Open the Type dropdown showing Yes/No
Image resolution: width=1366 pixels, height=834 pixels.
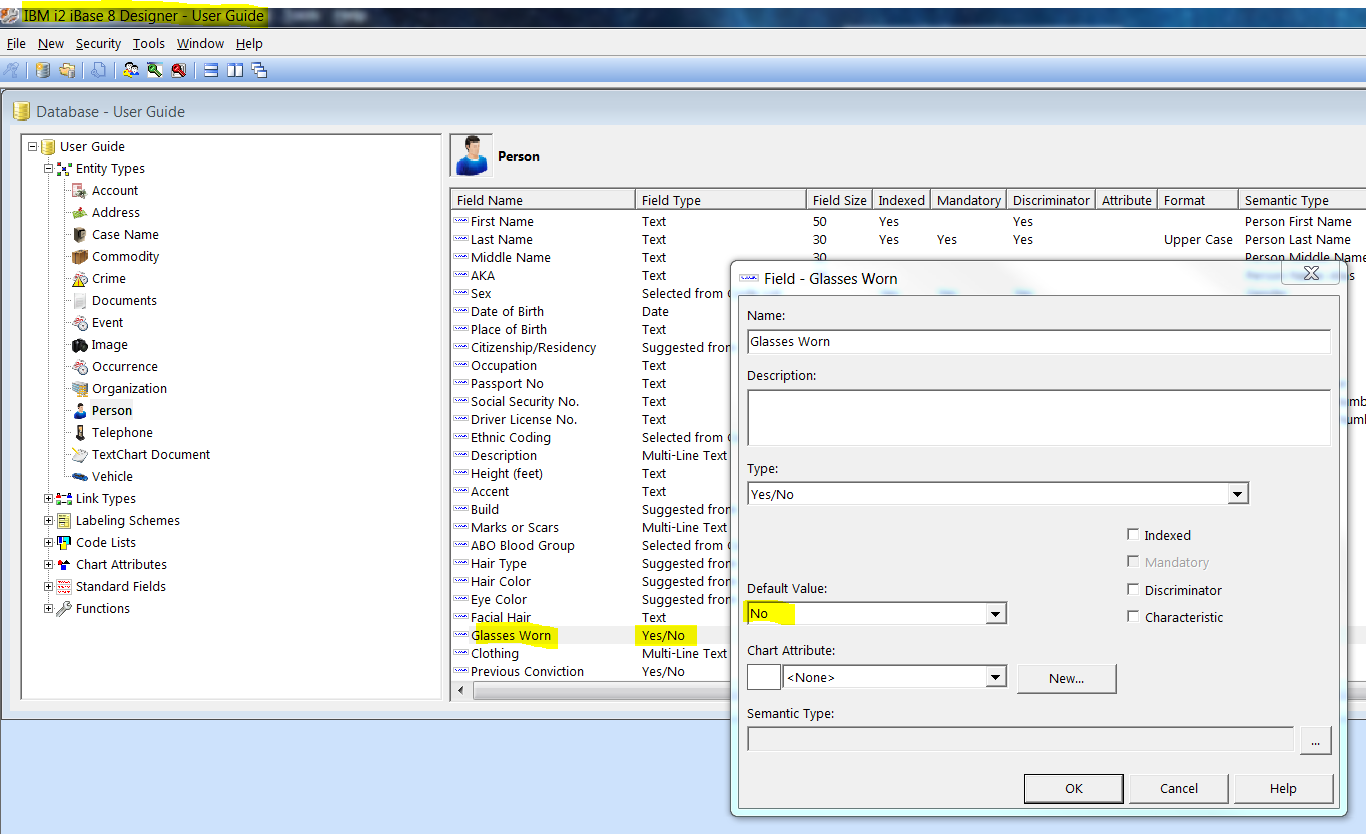click(x=1237, y=494)
